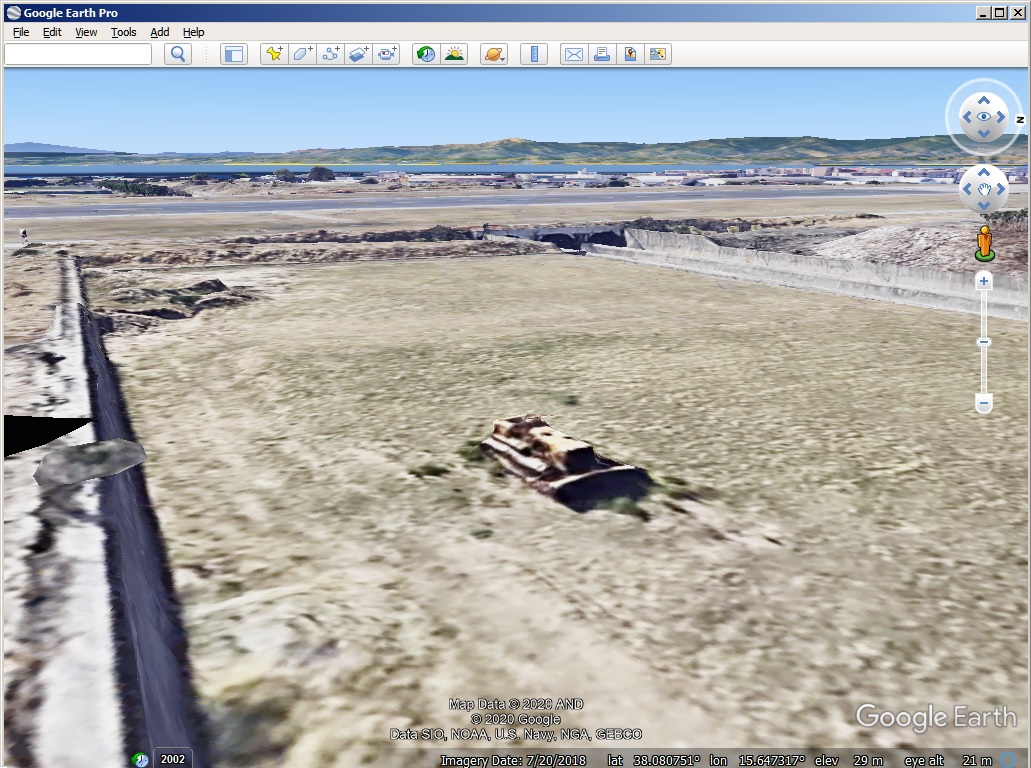Open the Add Path tool

click(x=329, y=53)
